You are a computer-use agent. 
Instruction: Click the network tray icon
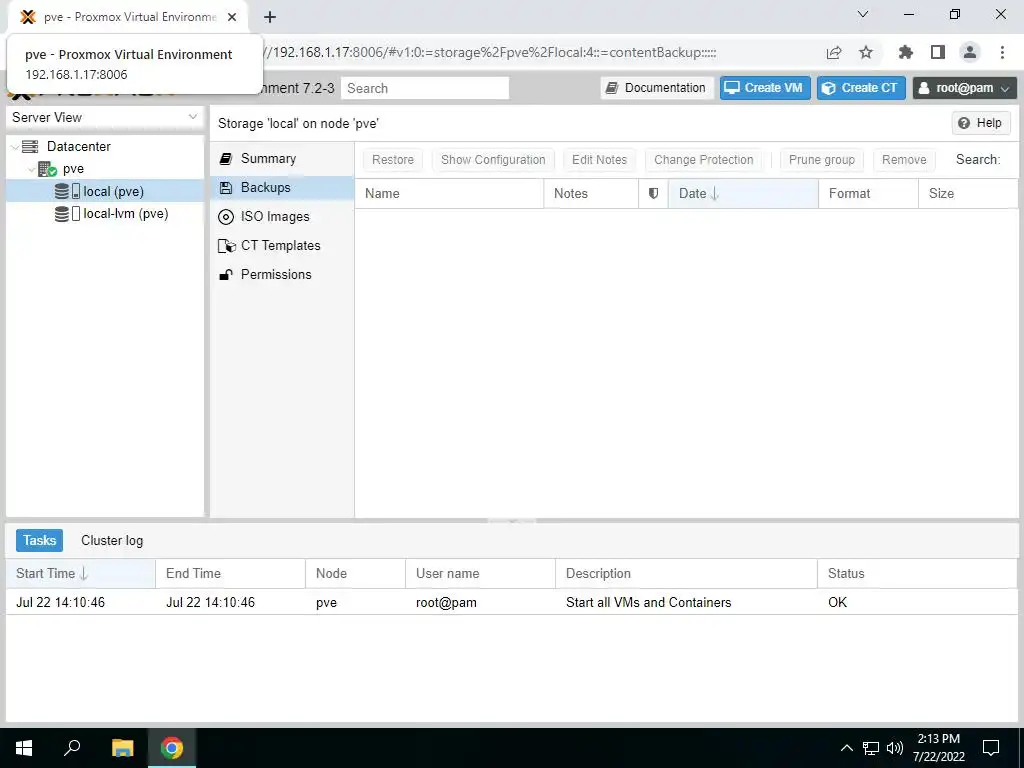pyautogui.click(x=871, y=748)
